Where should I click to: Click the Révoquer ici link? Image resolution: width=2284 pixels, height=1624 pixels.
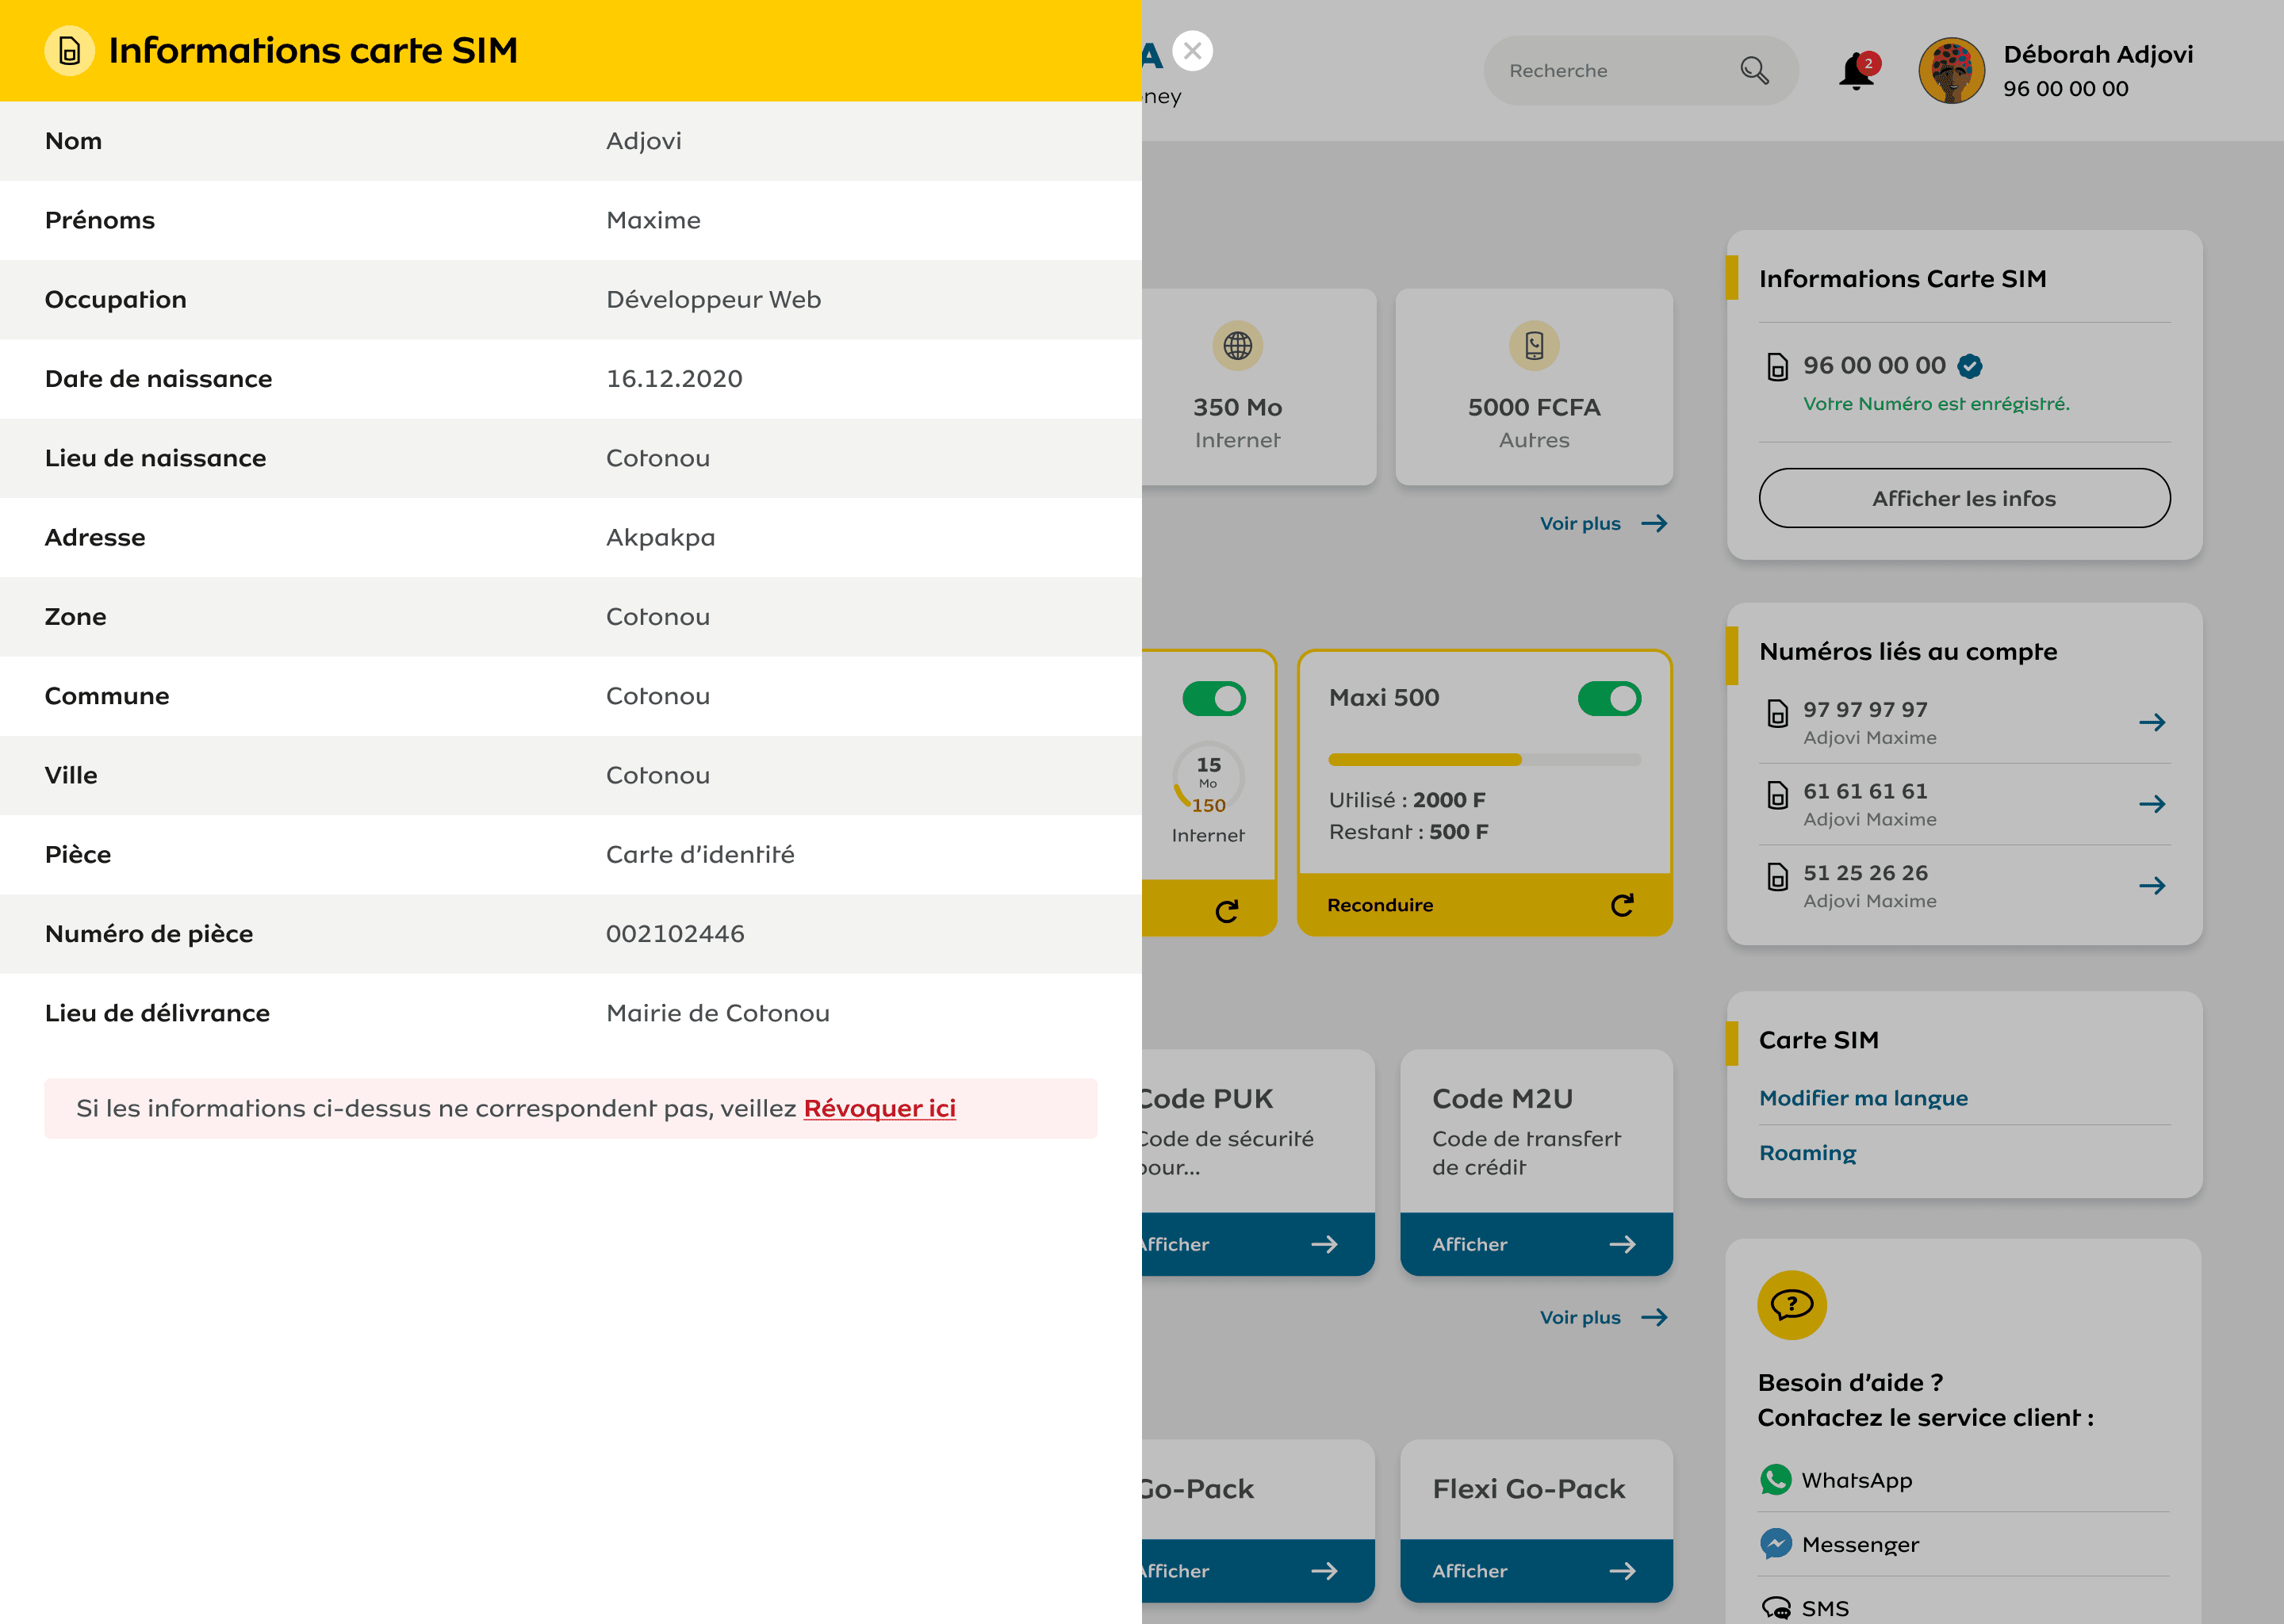pyautogui.click(x=879, y=1108)
